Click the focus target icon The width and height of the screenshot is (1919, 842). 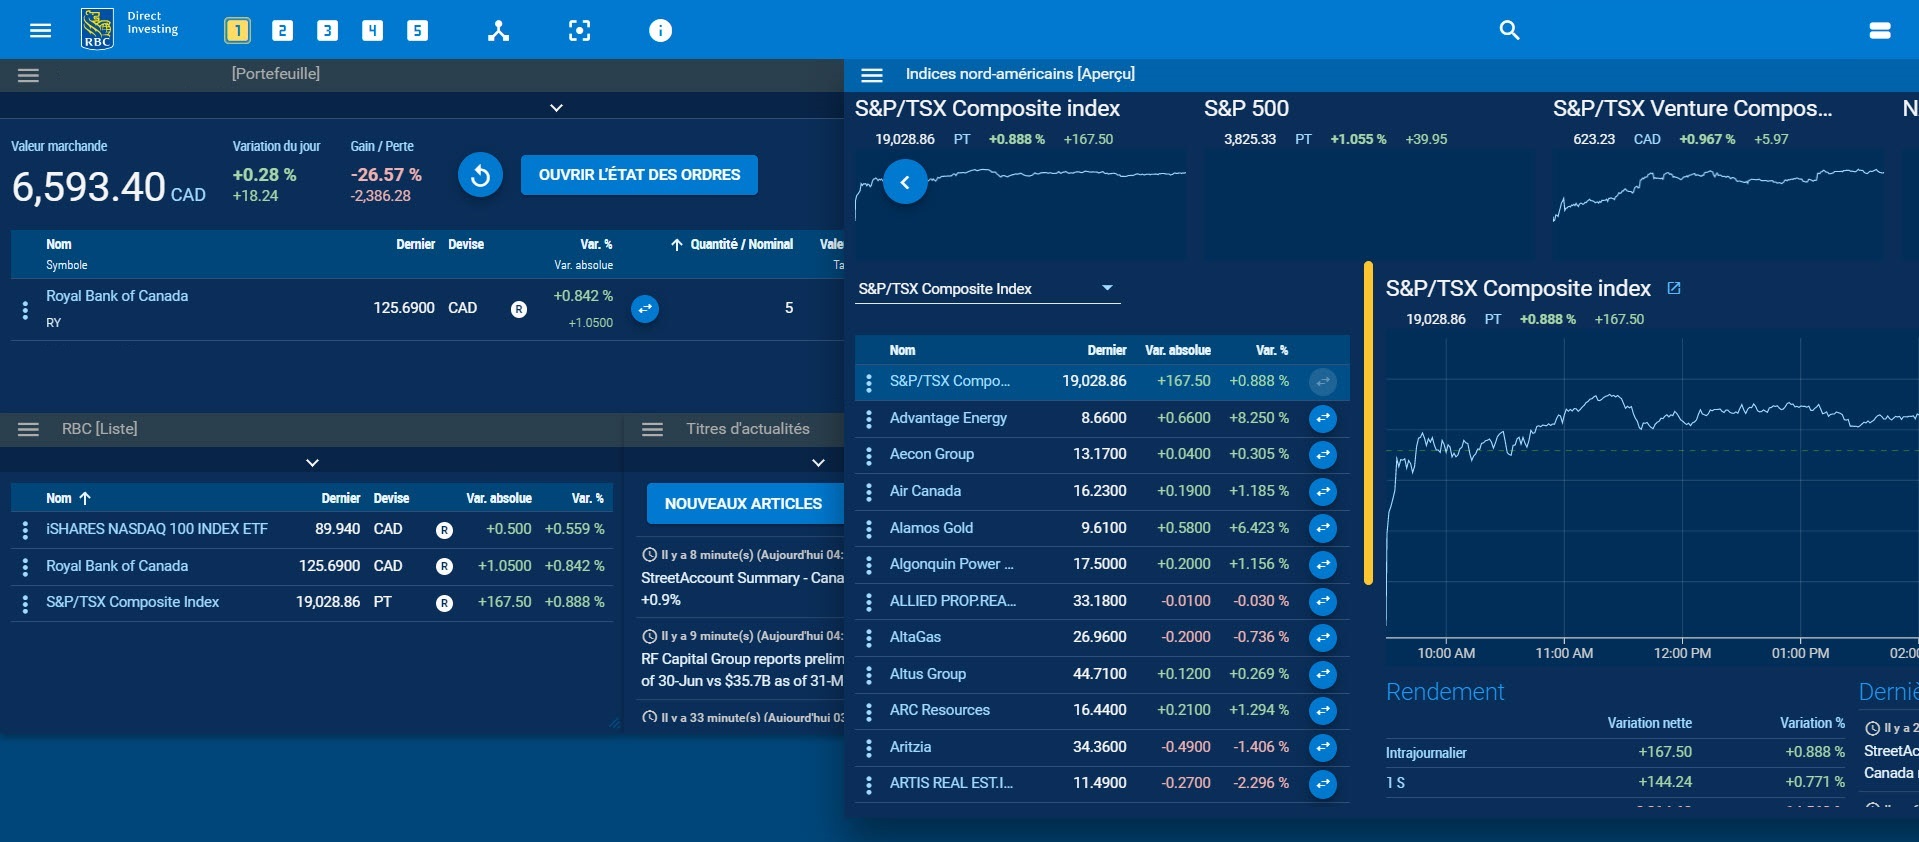point(579,31)
